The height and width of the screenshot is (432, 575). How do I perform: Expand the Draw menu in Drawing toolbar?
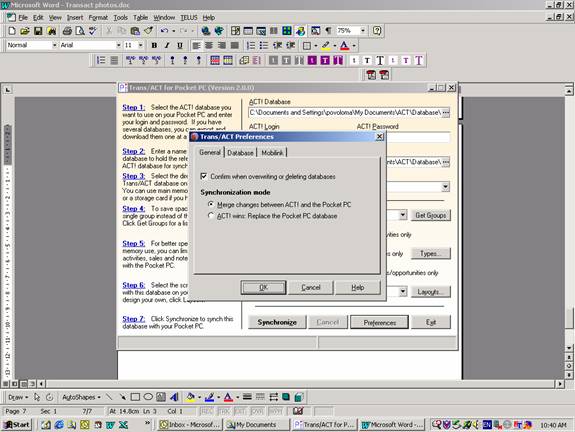click(18, 397)
